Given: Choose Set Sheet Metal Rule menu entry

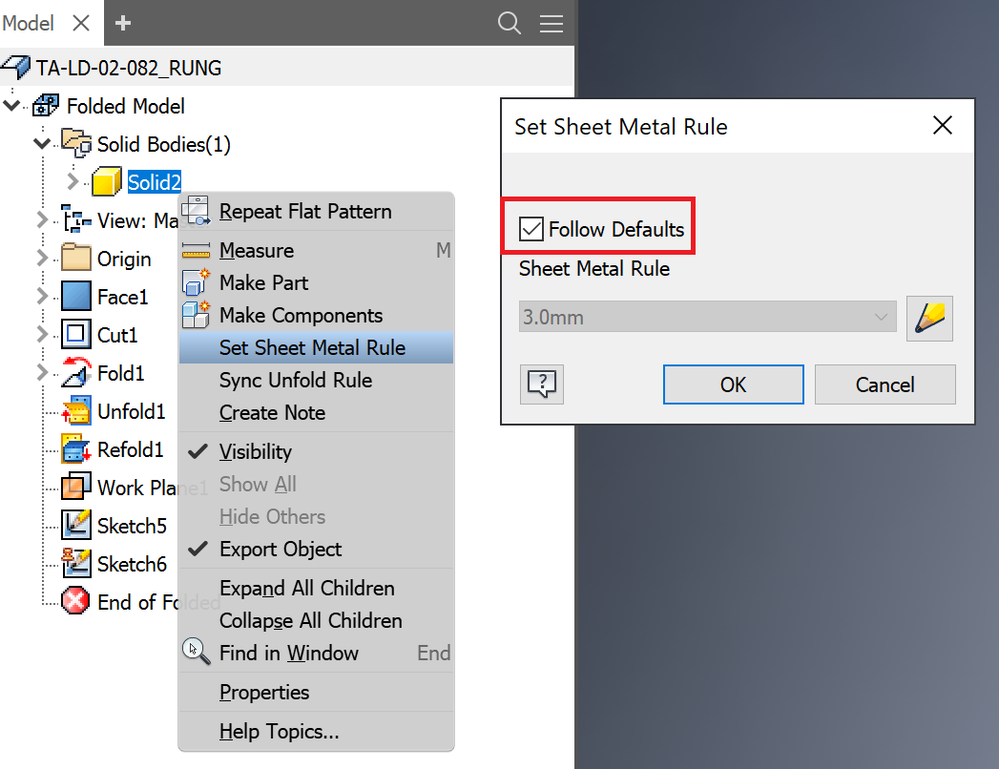Looking at the screenshot, I should point(317,347).
